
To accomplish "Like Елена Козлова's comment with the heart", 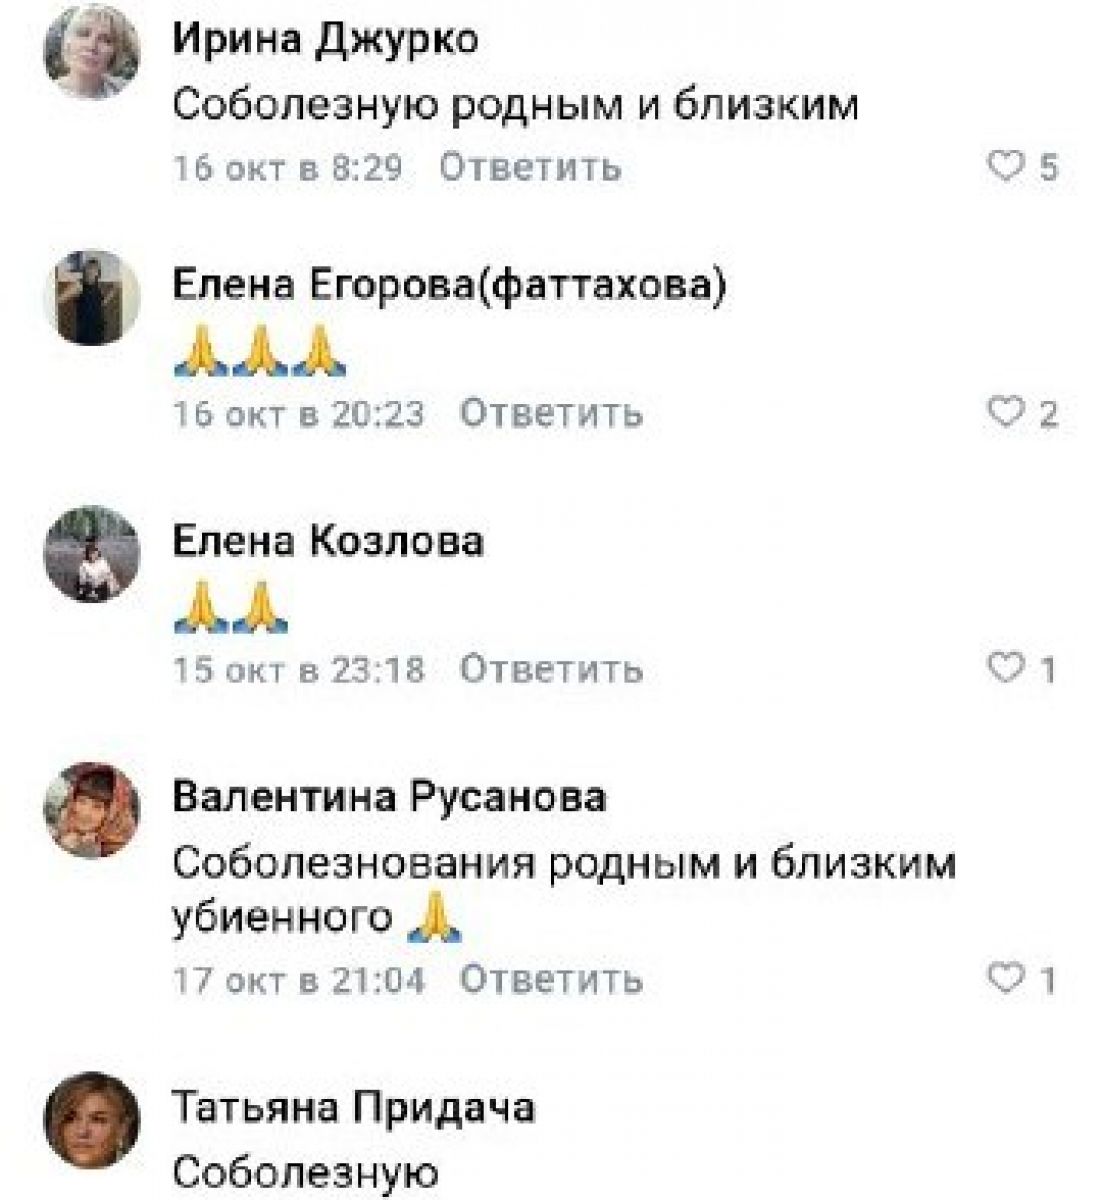I will [x=1007, y=668].
